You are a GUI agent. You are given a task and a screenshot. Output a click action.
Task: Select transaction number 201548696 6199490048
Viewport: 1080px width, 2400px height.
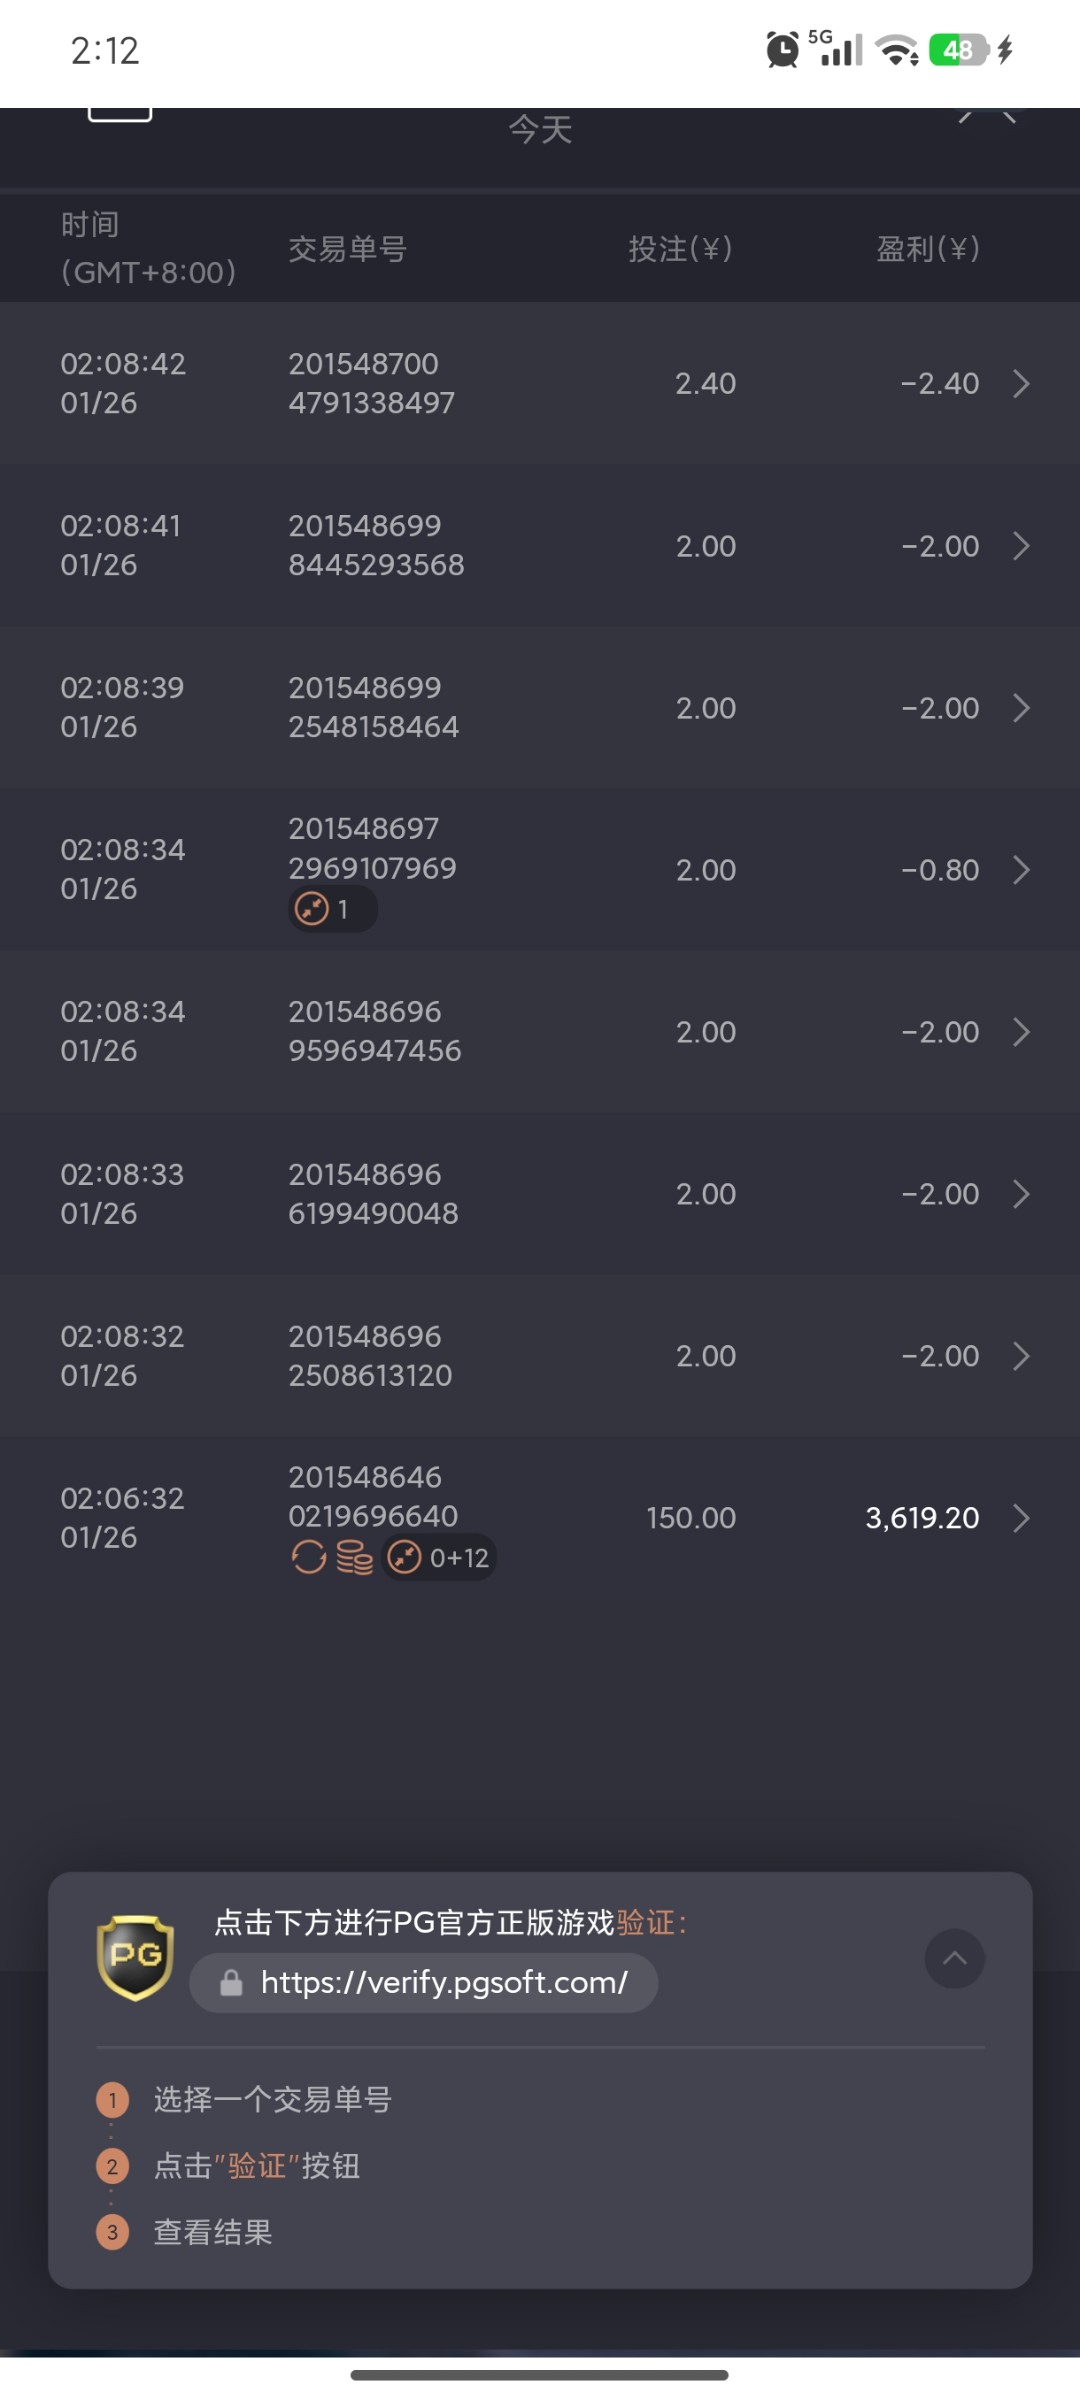(373, 1193)
